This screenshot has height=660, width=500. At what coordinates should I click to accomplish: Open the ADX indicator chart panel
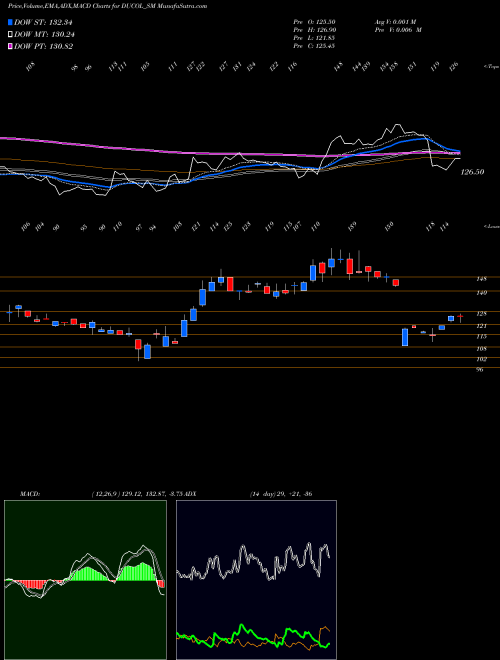pos(256,580)
